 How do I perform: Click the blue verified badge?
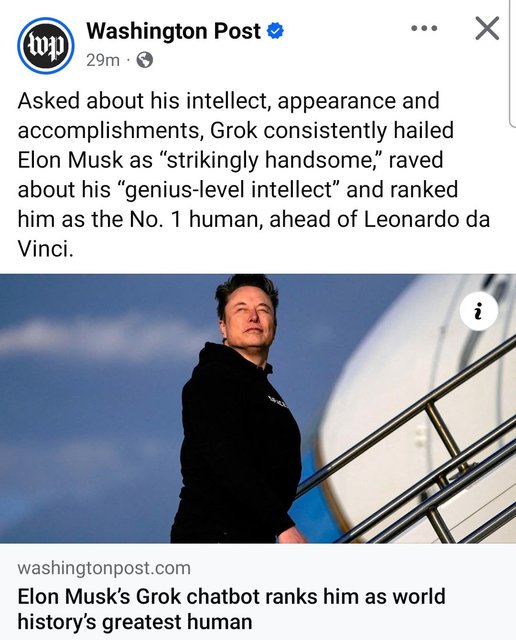(276, 31)
